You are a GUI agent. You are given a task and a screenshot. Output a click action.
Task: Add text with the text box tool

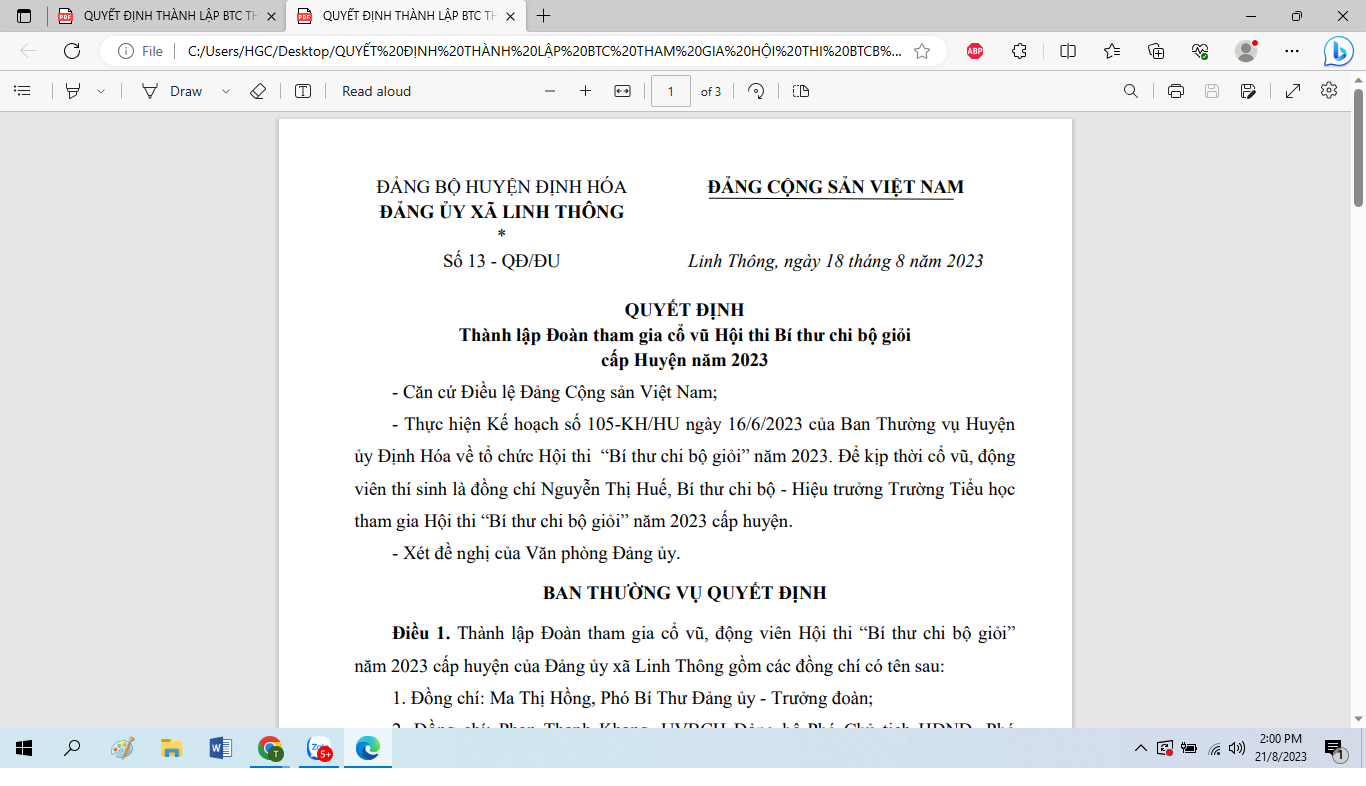pos(303,91)
